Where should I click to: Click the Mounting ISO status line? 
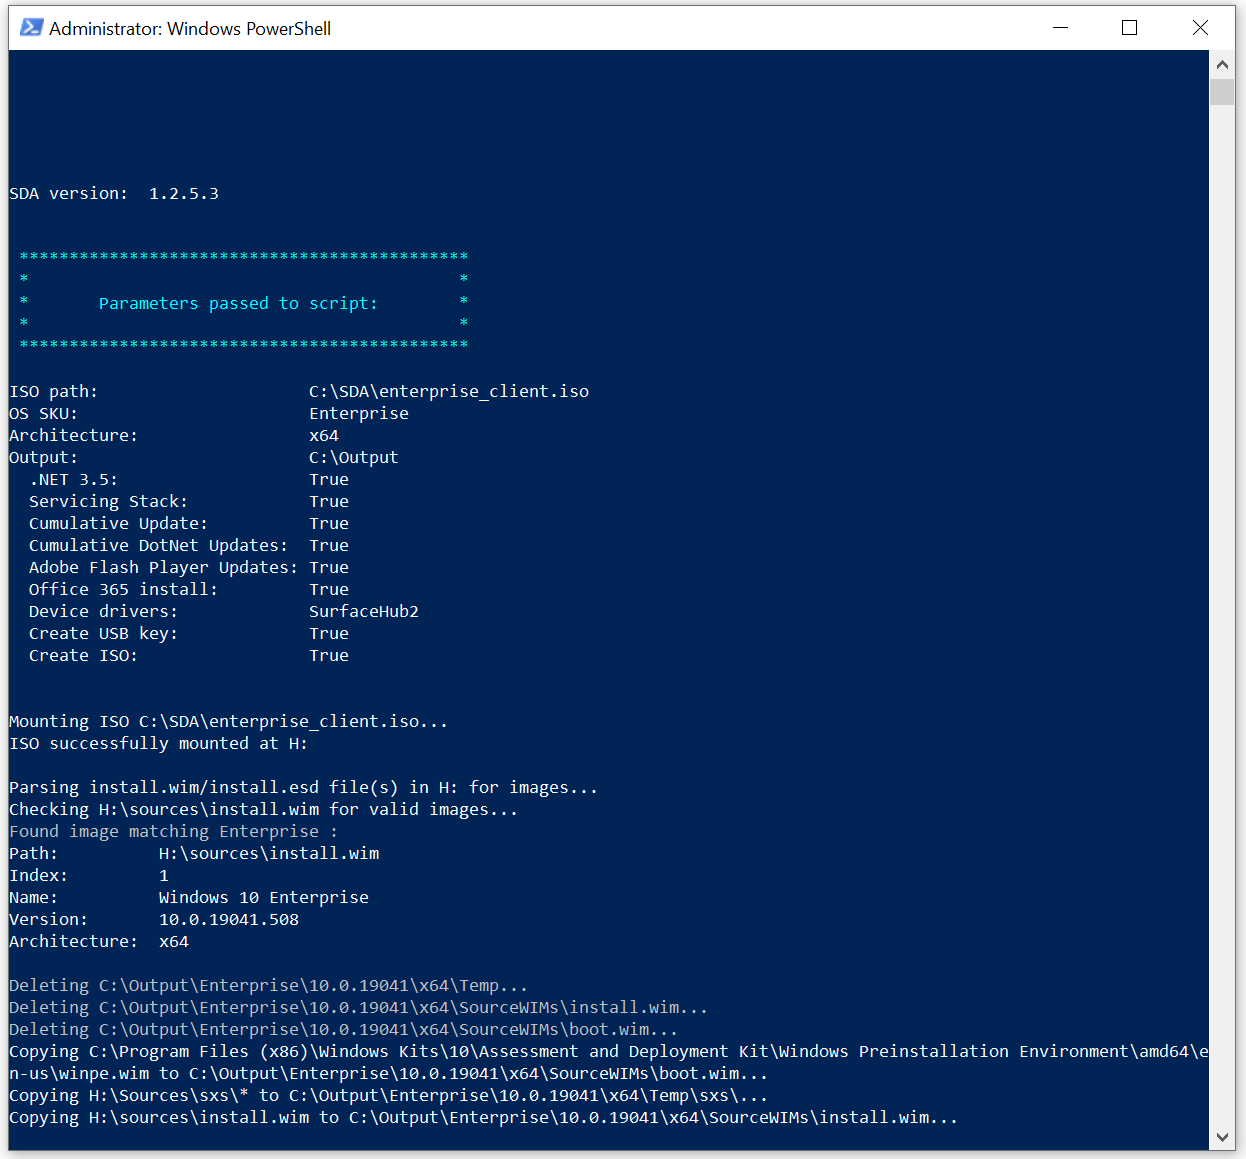tap(227, 721)
